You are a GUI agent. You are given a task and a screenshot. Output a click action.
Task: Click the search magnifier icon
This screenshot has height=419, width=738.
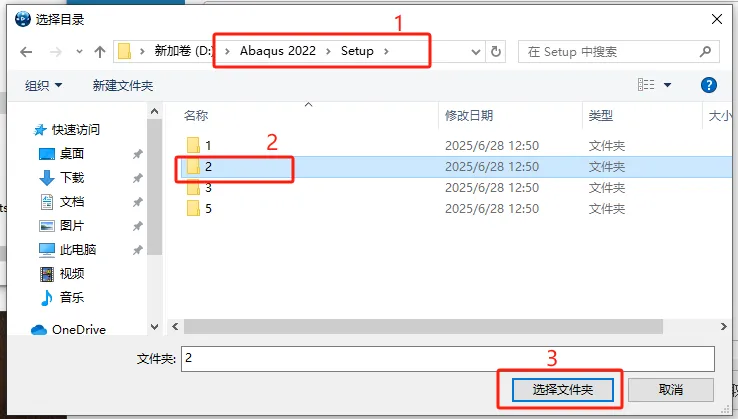pos(705,51)
